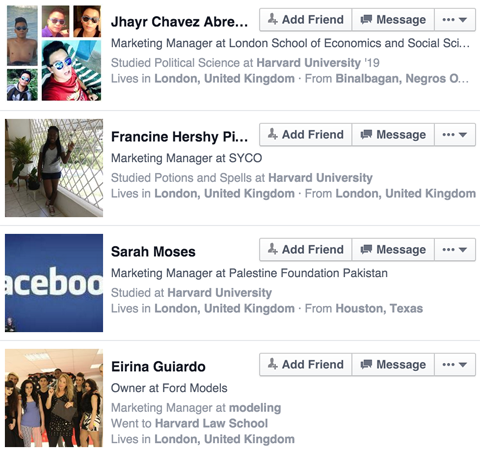480x453 pixels.
Task: Expand more options menu for Sarah Moses
Action: [455, 250]
